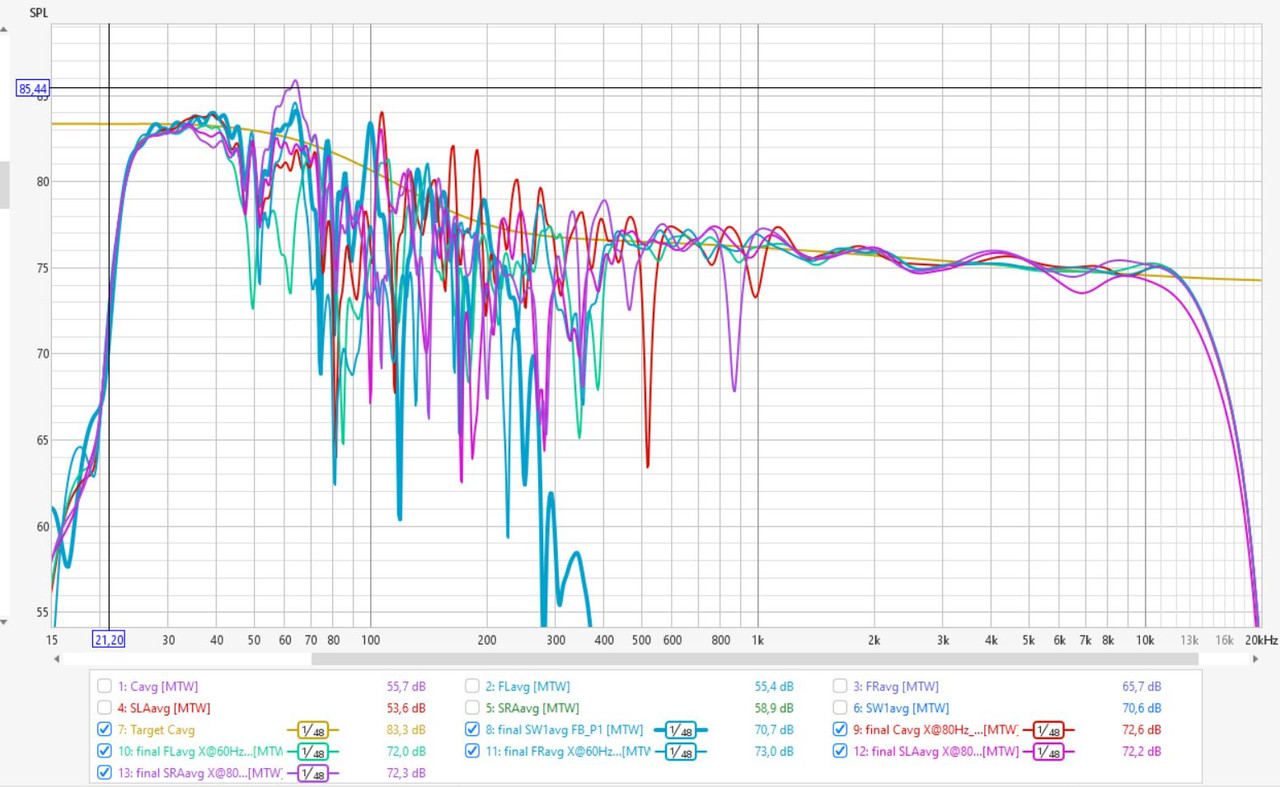The image size is (1280, 787).
Task: Uncheck the 12: final SLAavg X@80 trace
Action: click(840, 752)
